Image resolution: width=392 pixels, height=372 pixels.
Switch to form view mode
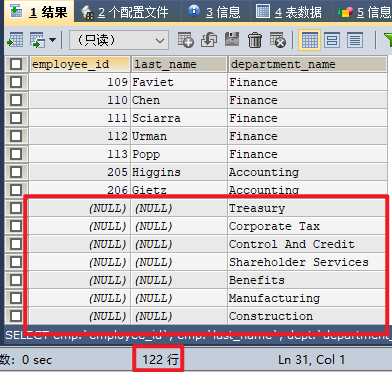[x=332, y=40]
